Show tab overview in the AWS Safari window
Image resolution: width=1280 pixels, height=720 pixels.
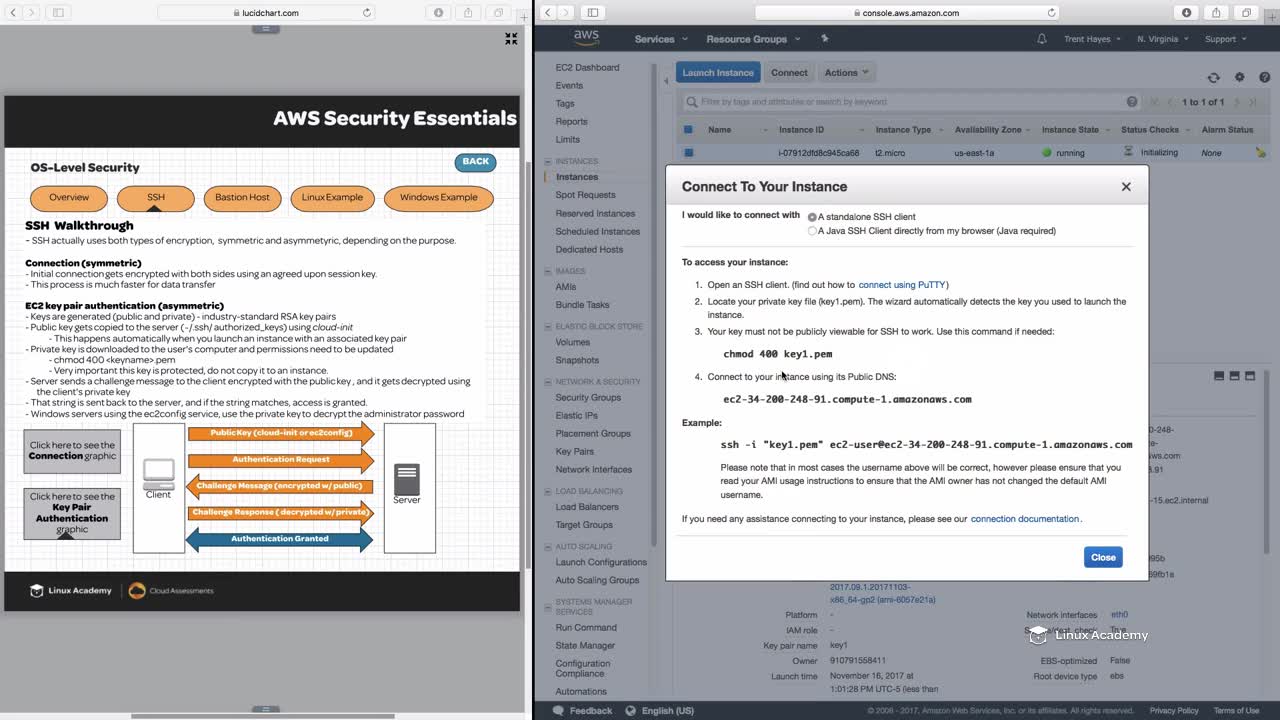[x=1246, y=13]
